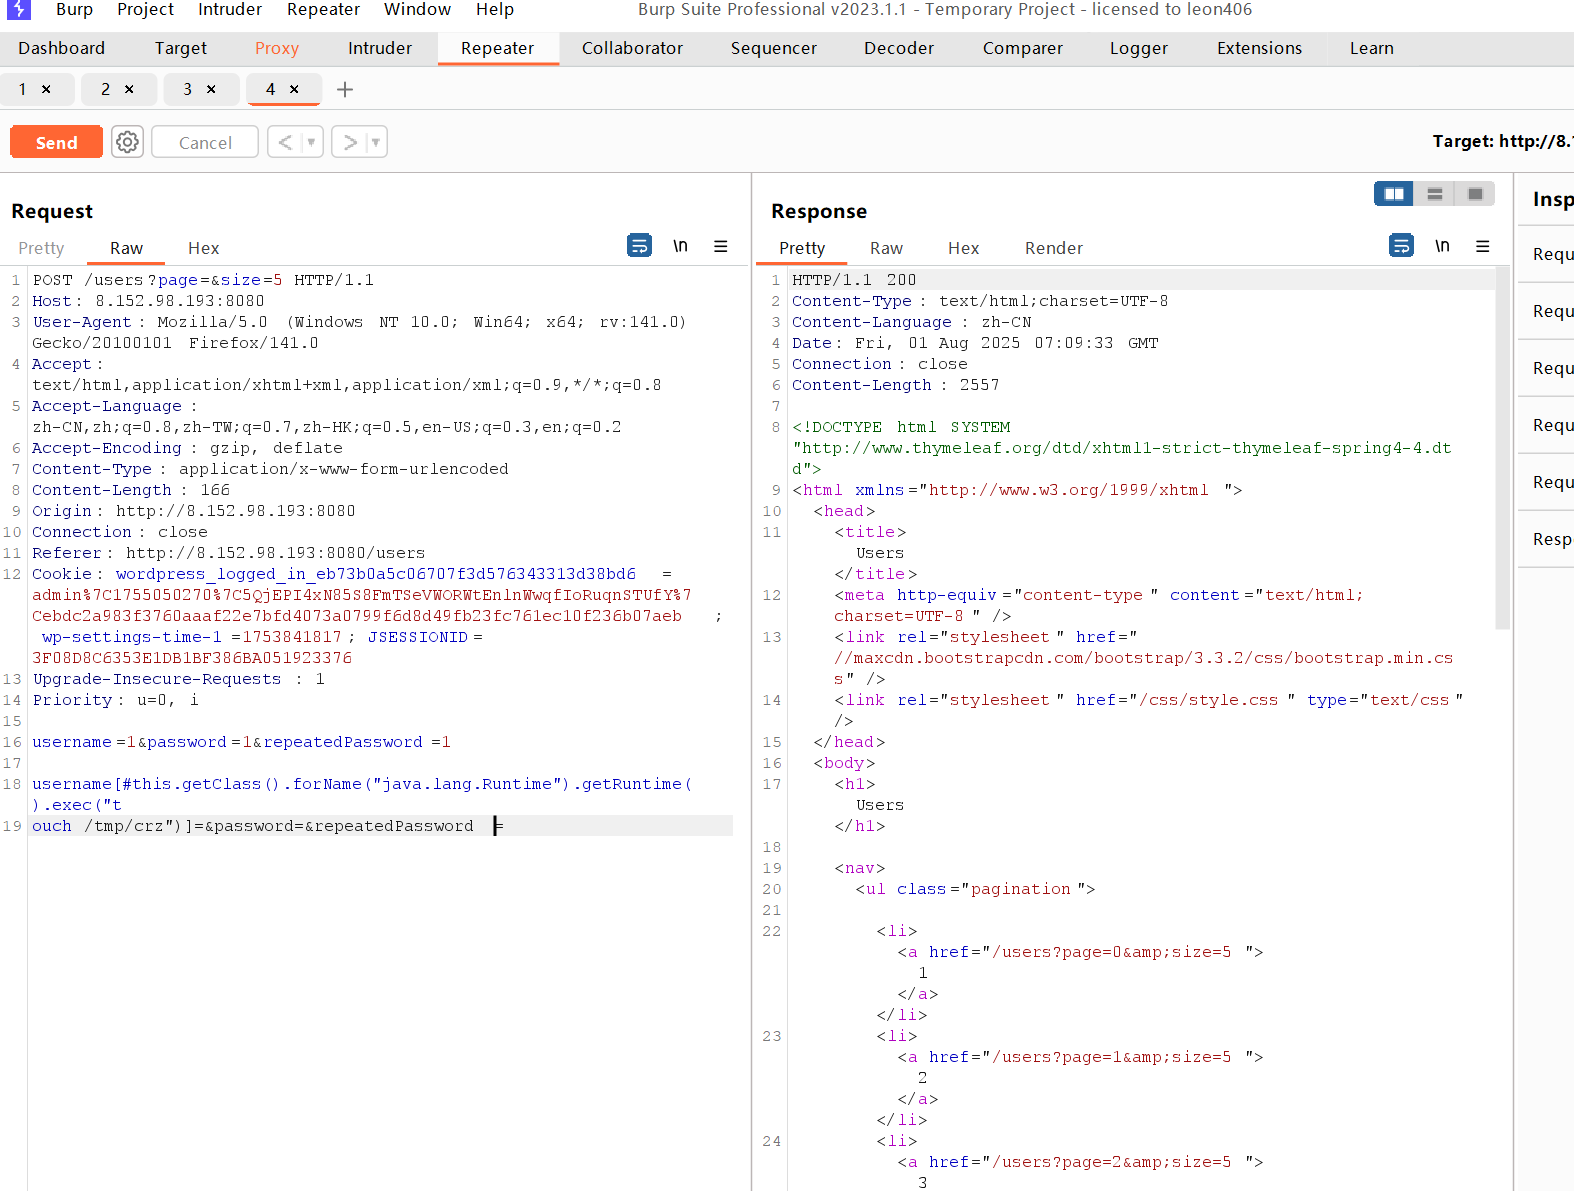
Task: Select top-bottom split layout
Action: [x=1434, y=194]
